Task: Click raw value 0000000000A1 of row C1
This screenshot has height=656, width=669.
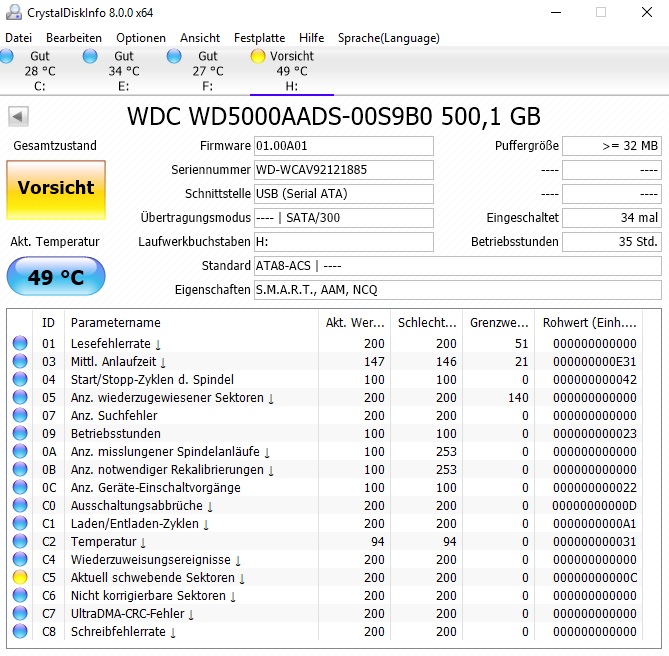Action: pyautogui.click(x=594, y=523)
